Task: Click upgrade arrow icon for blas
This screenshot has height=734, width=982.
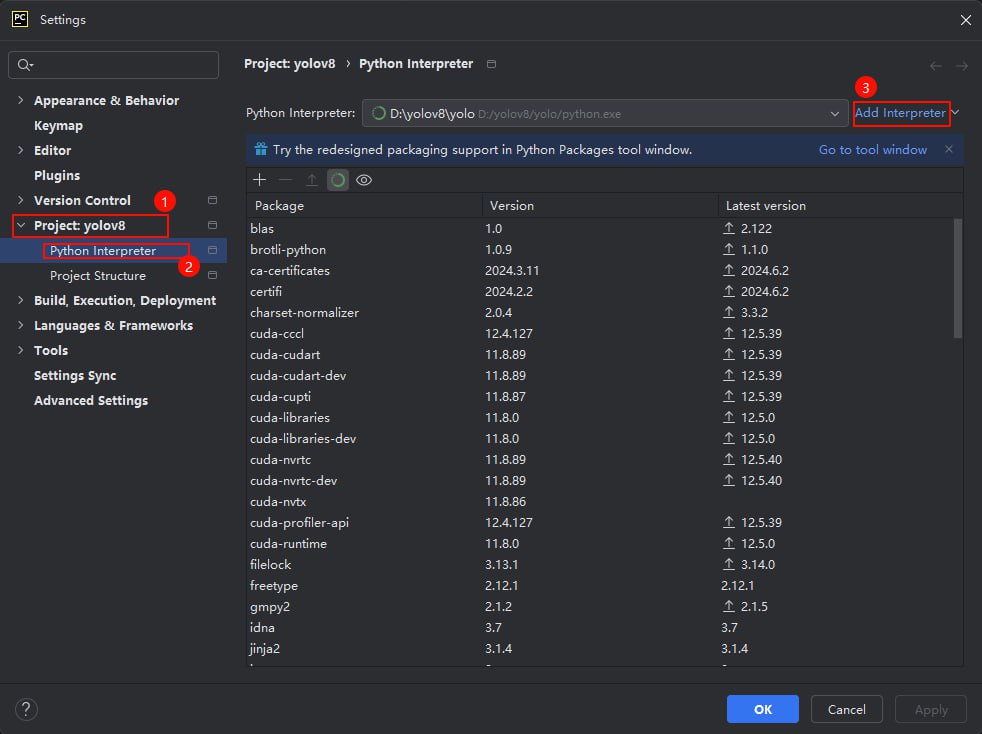Action: (x=729, y=228)
